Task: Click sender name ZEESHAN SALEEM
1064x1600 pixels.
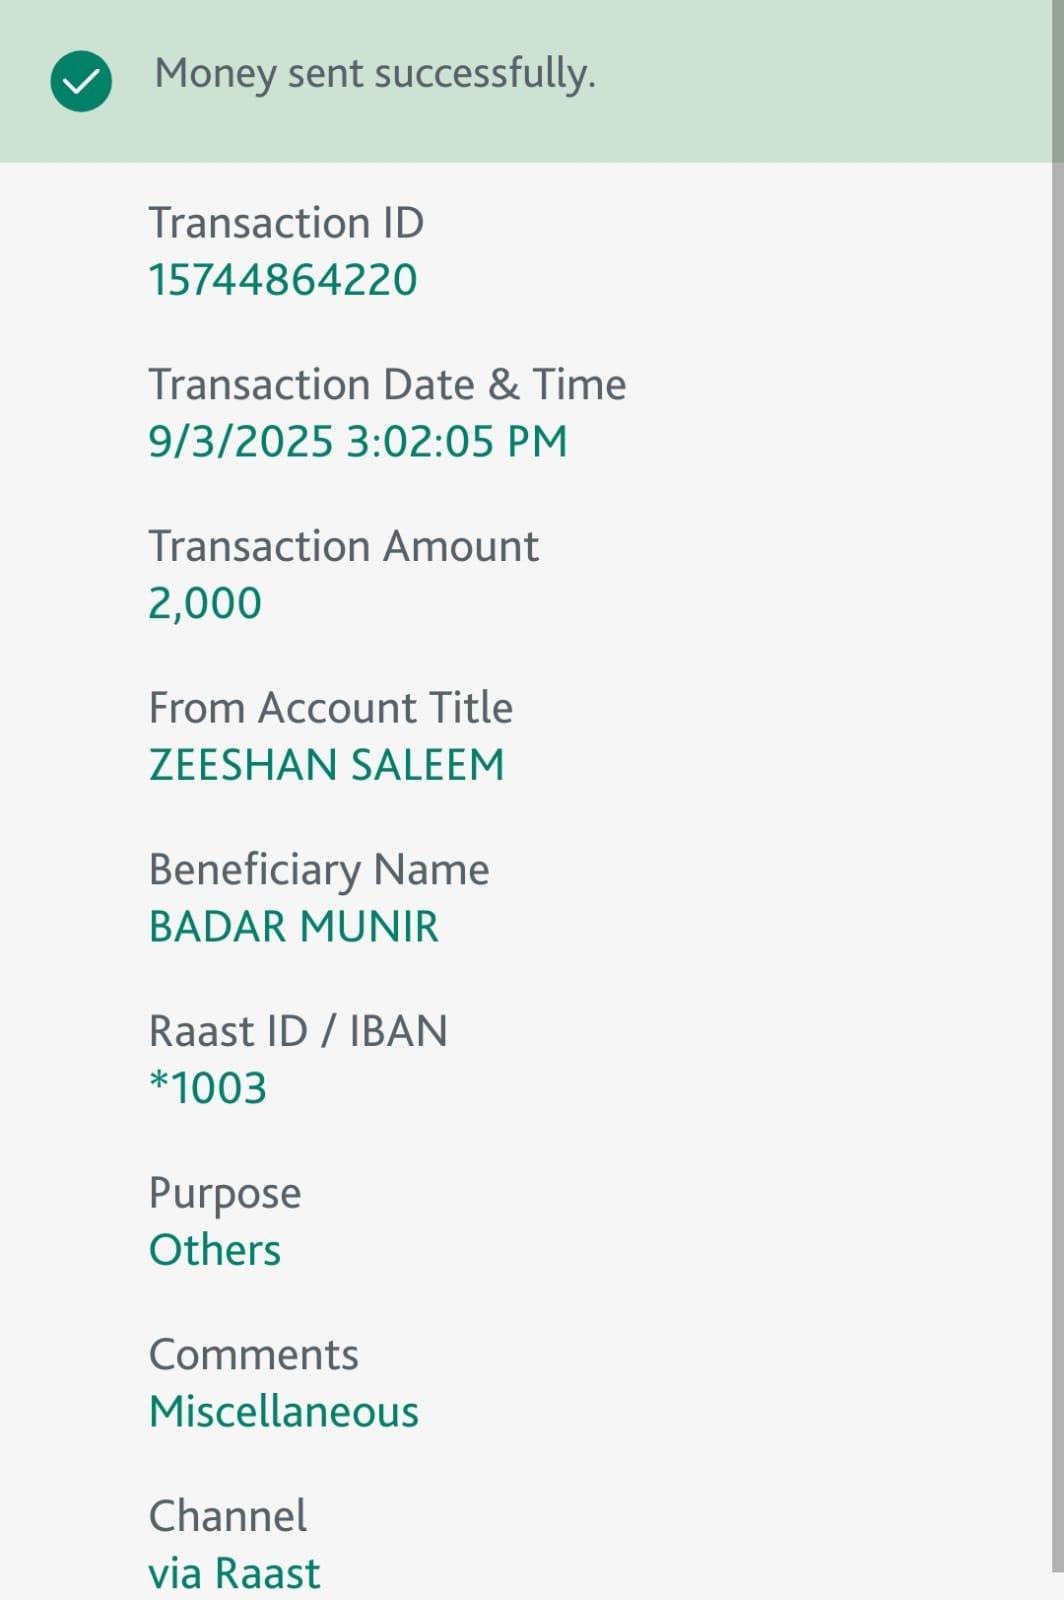Action: [x=326, y=765]
